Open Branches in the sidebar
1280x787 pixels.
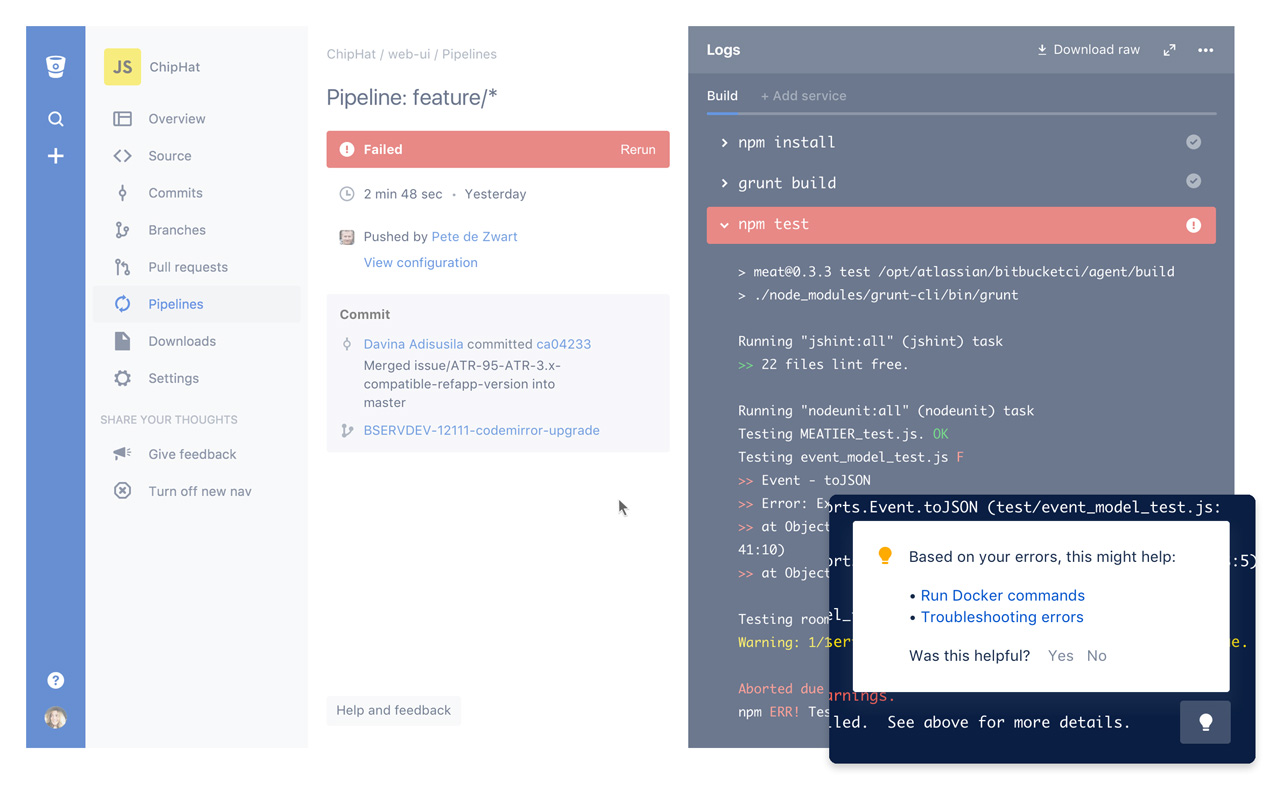(x=177, y=230)
